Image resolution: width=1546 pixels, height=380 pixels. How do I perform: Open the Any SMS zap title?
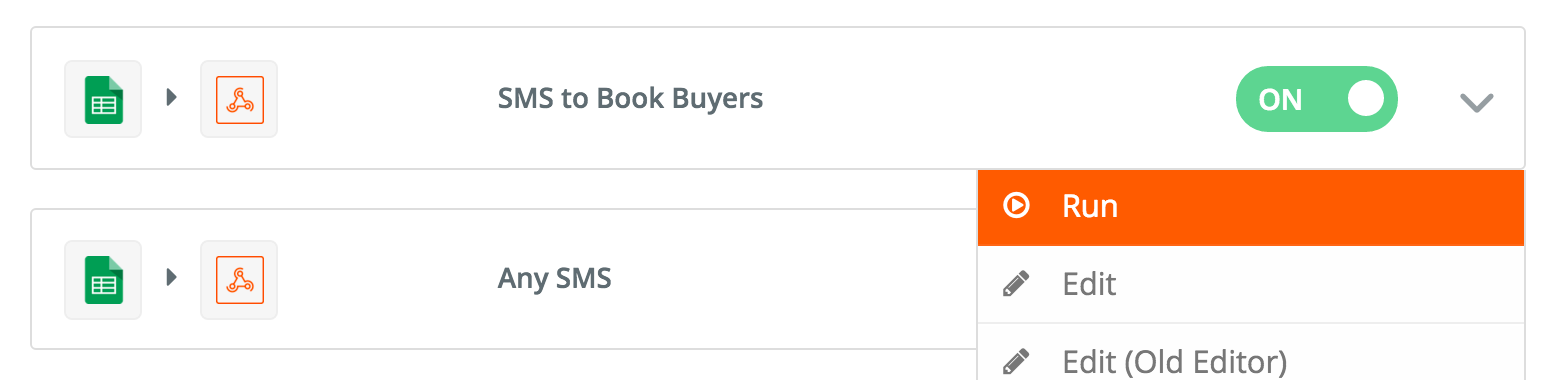tap(554, 278)
